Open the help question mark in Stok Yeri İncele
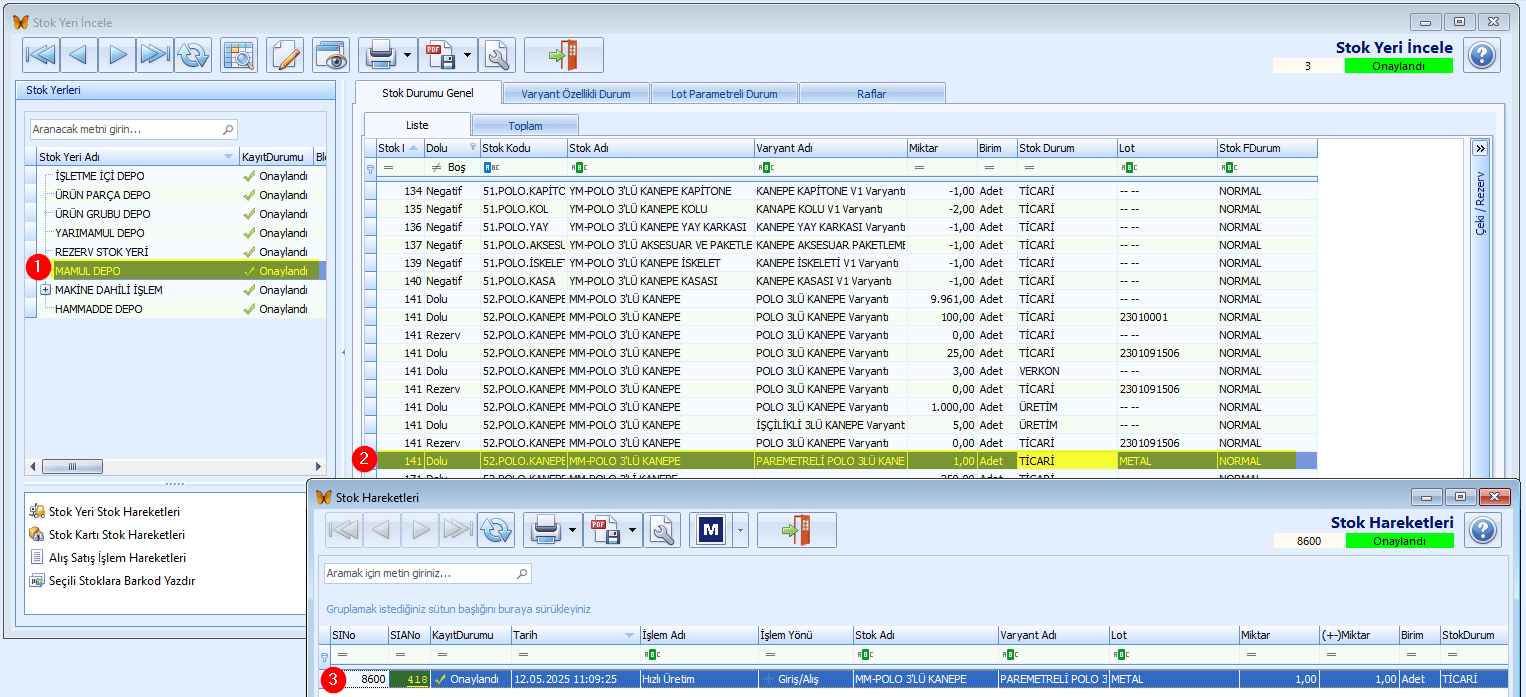Screen dimensions: 1526x697 click(x=1482, y=55)
